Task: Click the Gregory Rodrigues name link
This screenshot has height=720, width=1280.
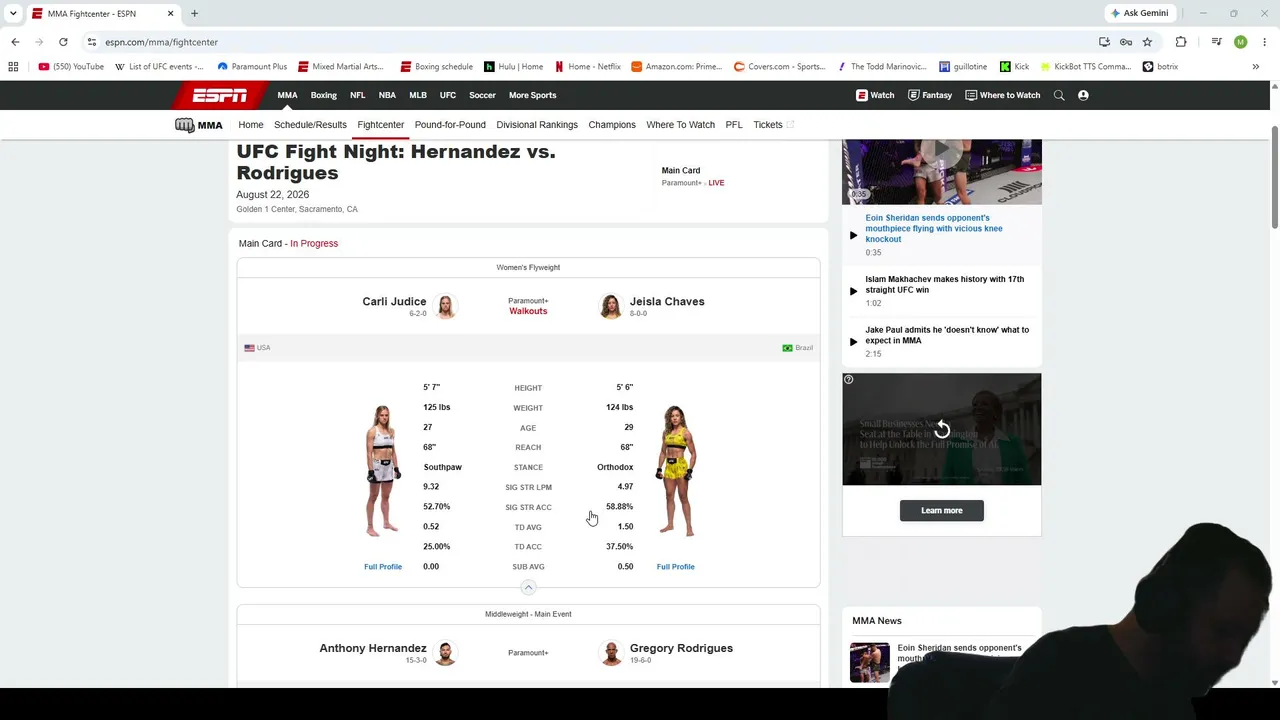Action: [x=681, y=648]
